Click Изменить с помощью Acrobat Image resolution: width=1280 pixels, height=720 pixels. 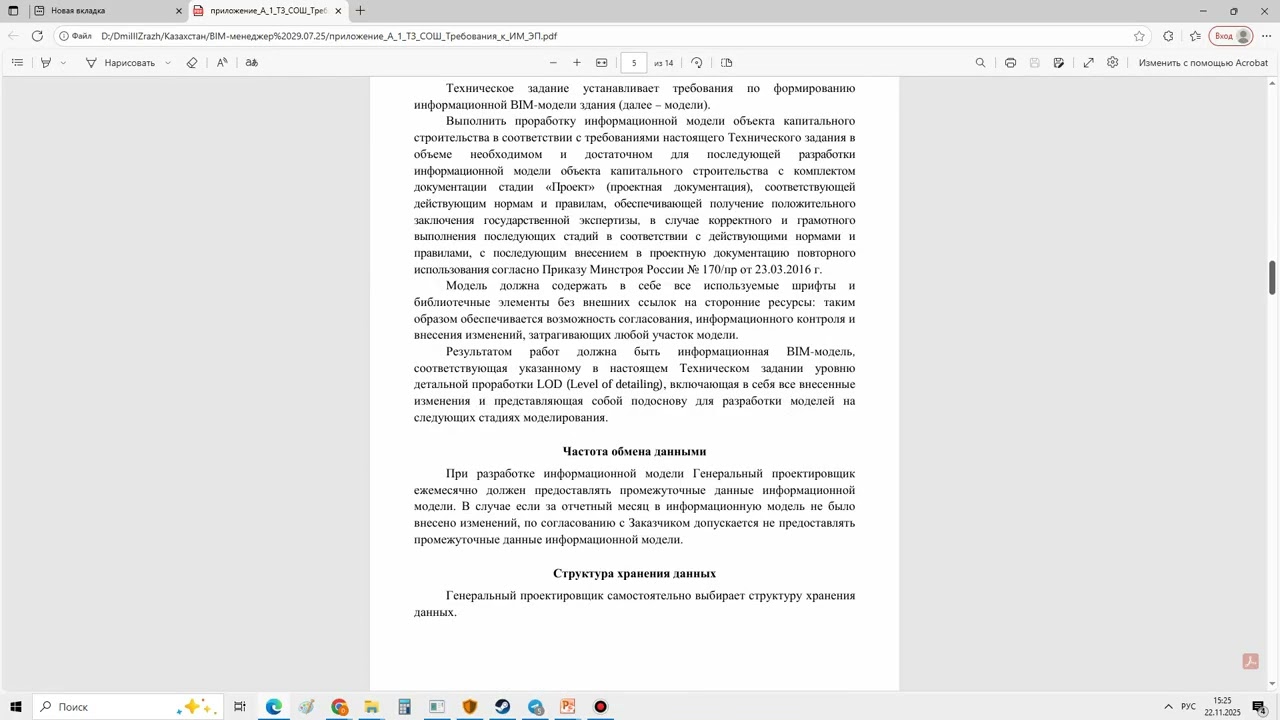point(1203,62)
